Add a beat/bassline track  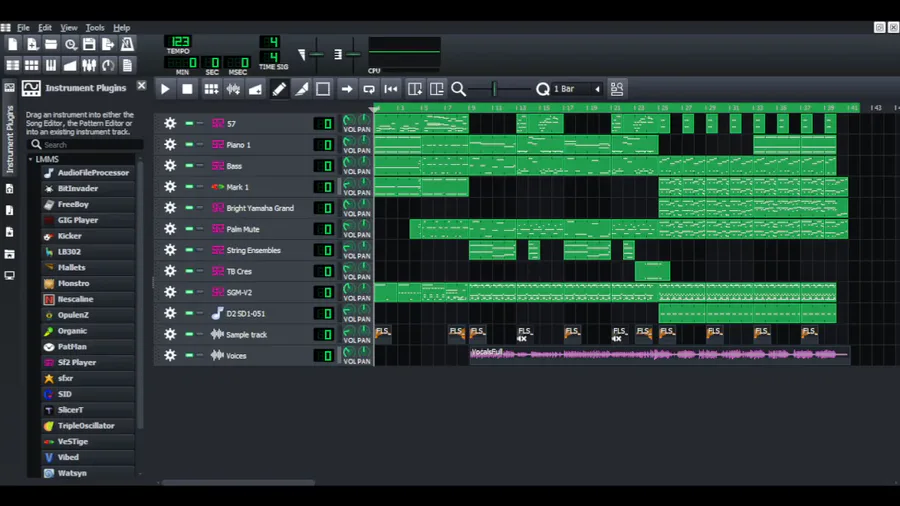211,89
